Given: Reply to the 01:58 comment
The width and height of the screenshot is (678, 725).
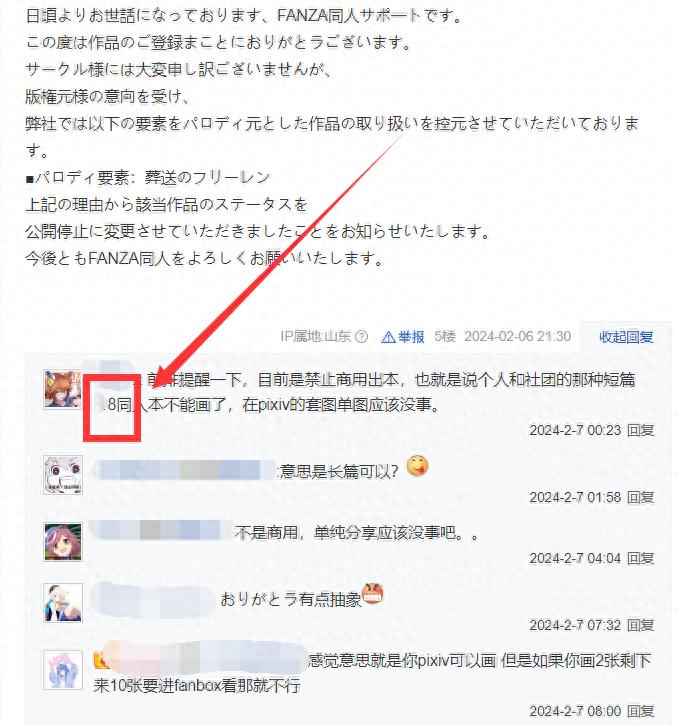Looking at the screenshot, I should click(641, 498).
